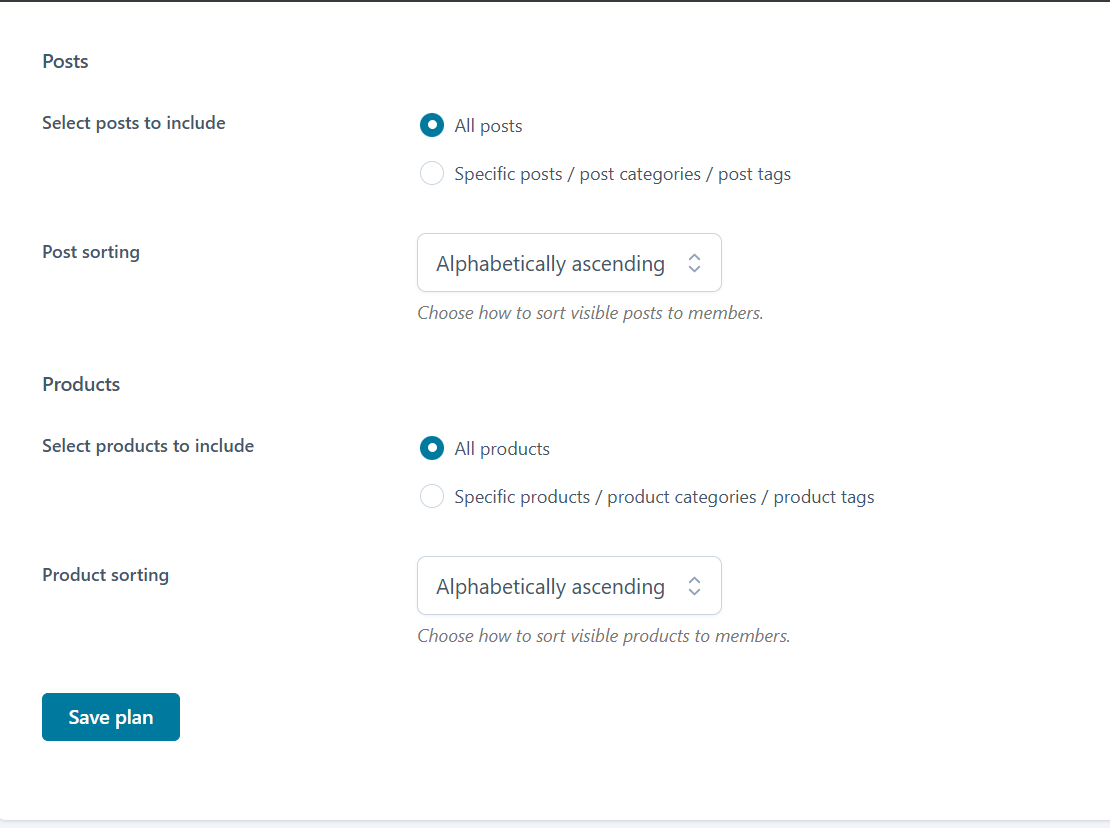Click the 'Products' section heading
The width and height of the screenshot is (1110, 828).
81,384
